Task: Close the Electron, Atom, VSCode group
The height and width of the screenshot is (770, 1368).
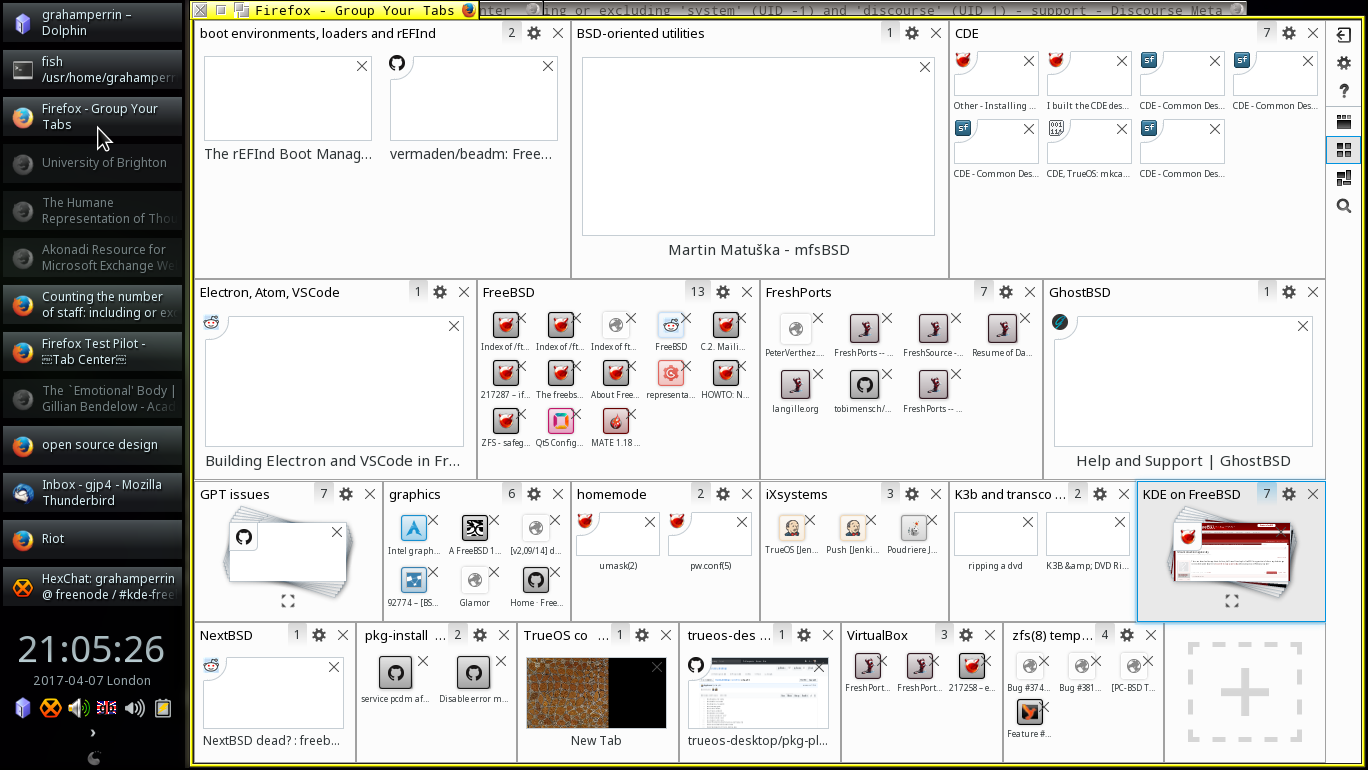Action: (464, 292)
